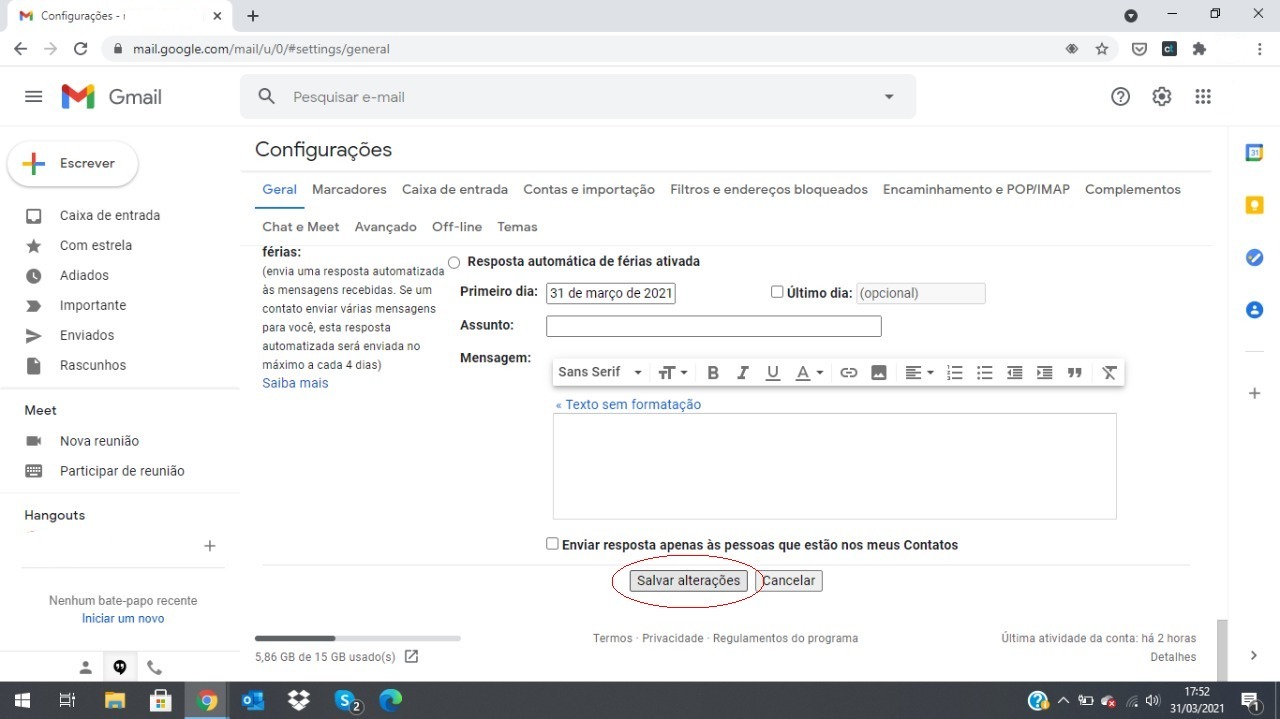The height and width of the screenshot is (719, 1280).
Task: Click the Assunto input field
Action: point(714,326)
